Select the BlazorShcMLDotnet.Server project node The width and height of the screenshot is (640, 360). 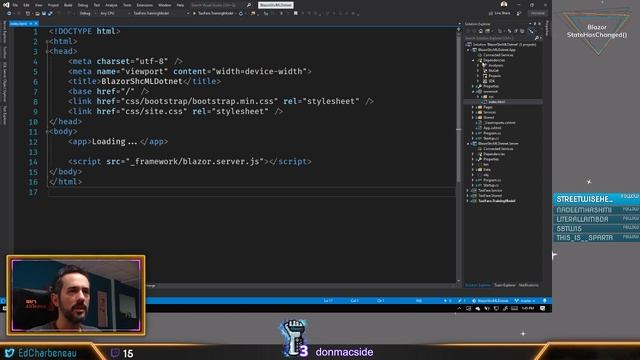pyautogui.click(x=498, y=144)
